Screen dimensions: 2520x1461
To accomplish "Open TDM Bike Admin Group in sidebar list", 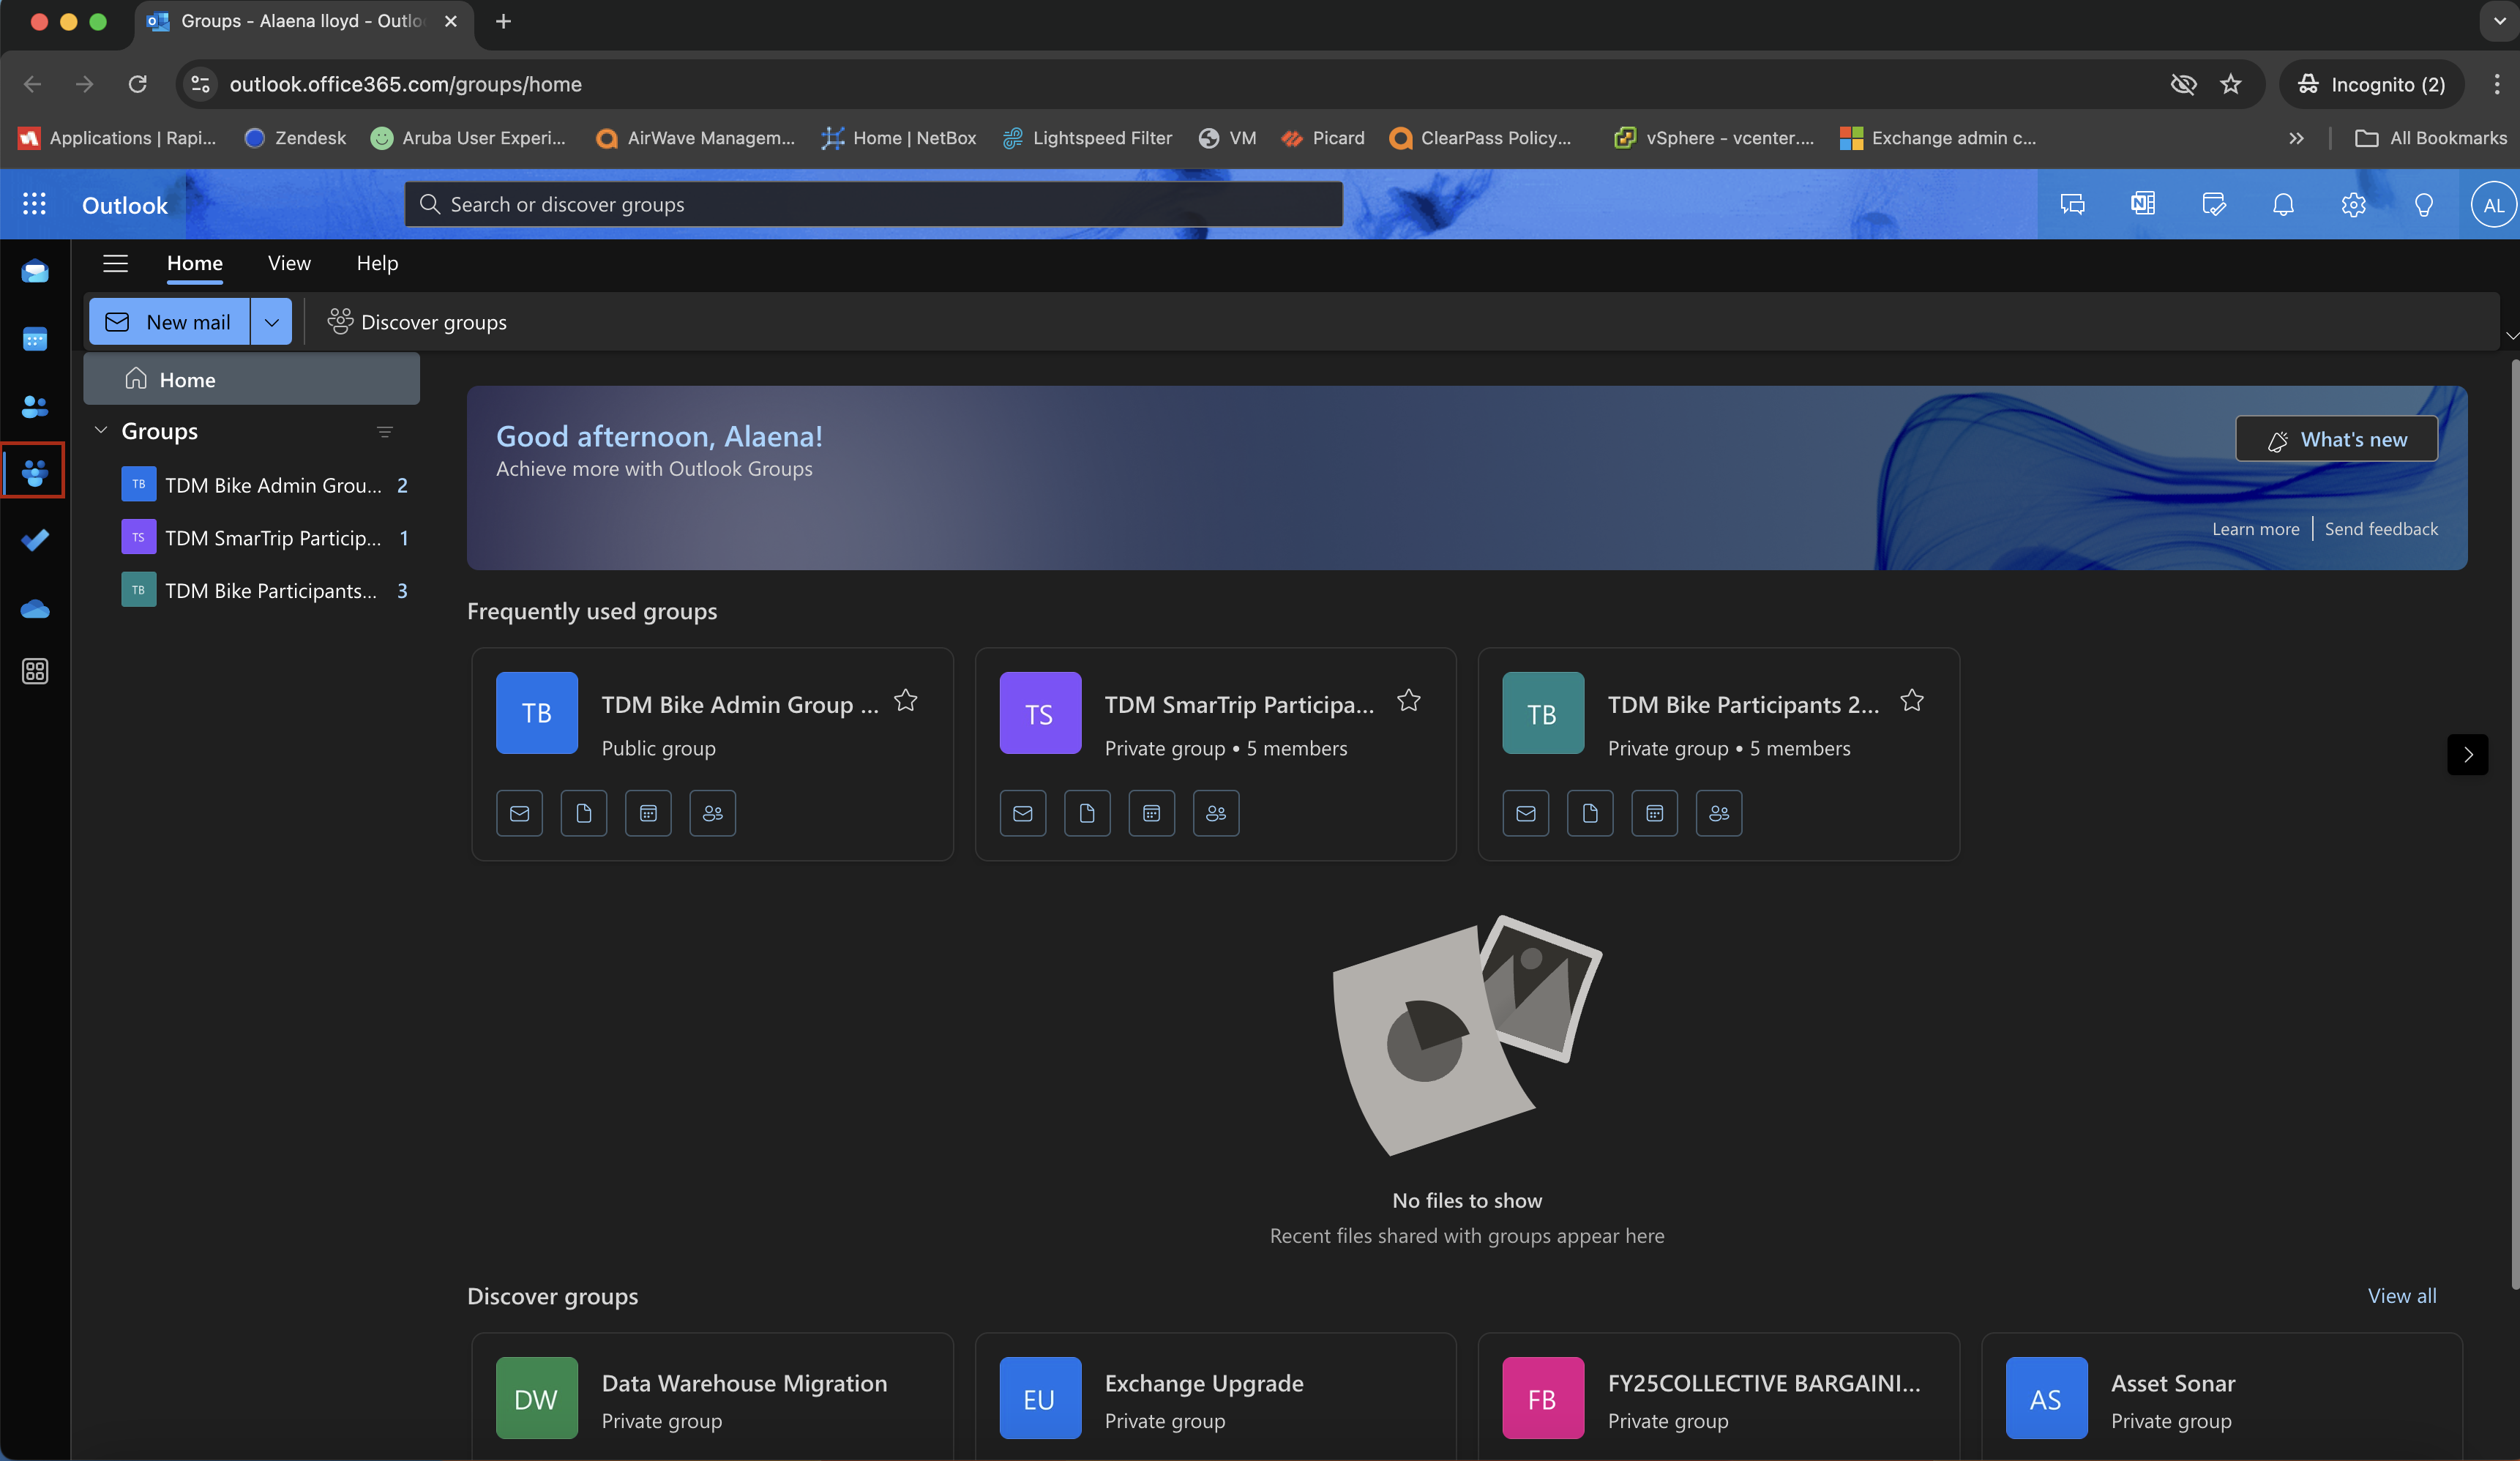I will (265, 485).
